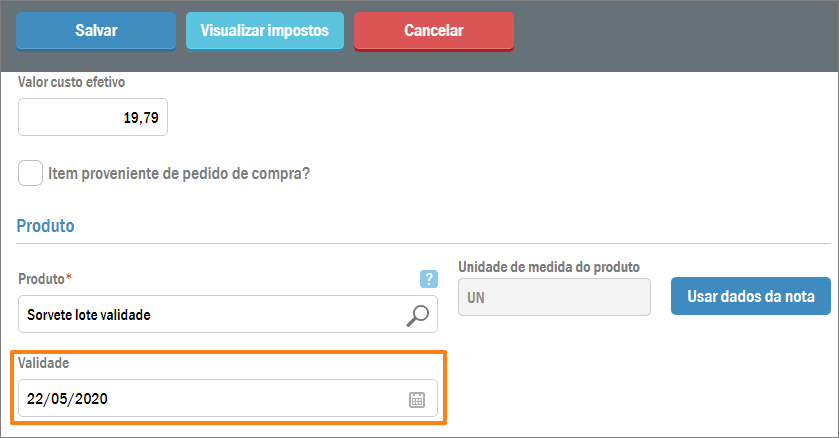This screenshot has height=438, width=839.
Task: Click the Usar dados da nota button
Action: pyautogui.click(x=750, y=296)
